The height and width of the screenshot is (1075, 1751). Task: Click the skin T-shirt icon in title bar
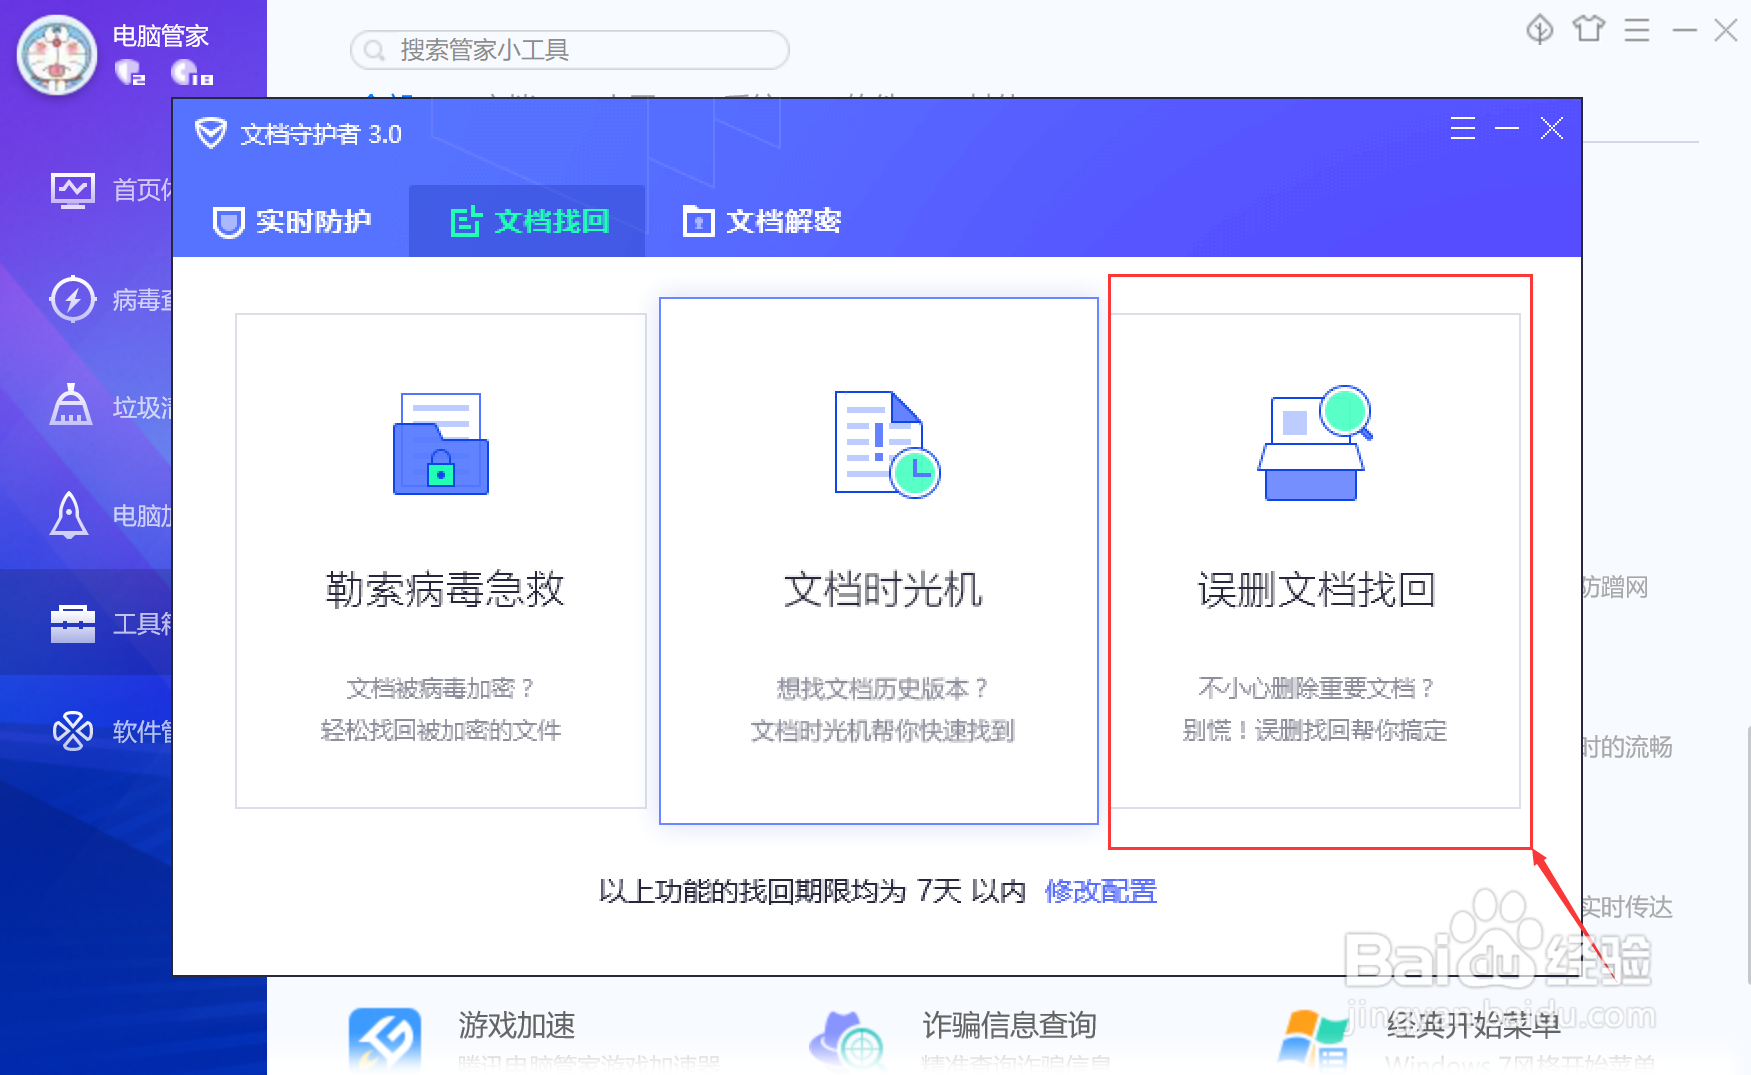[1588, 29]
